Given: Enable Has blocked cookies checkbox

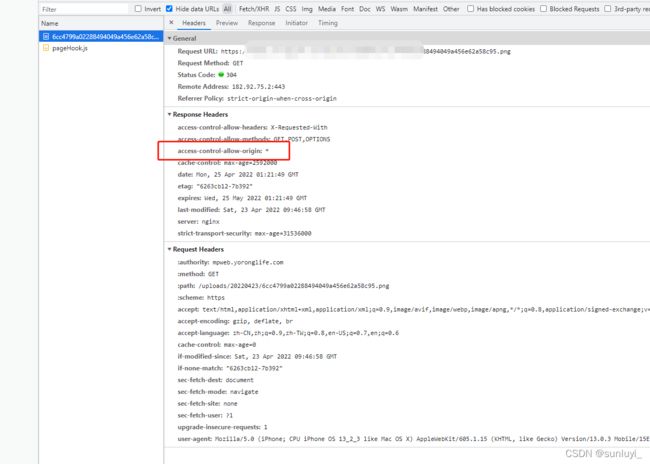Looking at the screenshot, I should (x=471, y=9).
